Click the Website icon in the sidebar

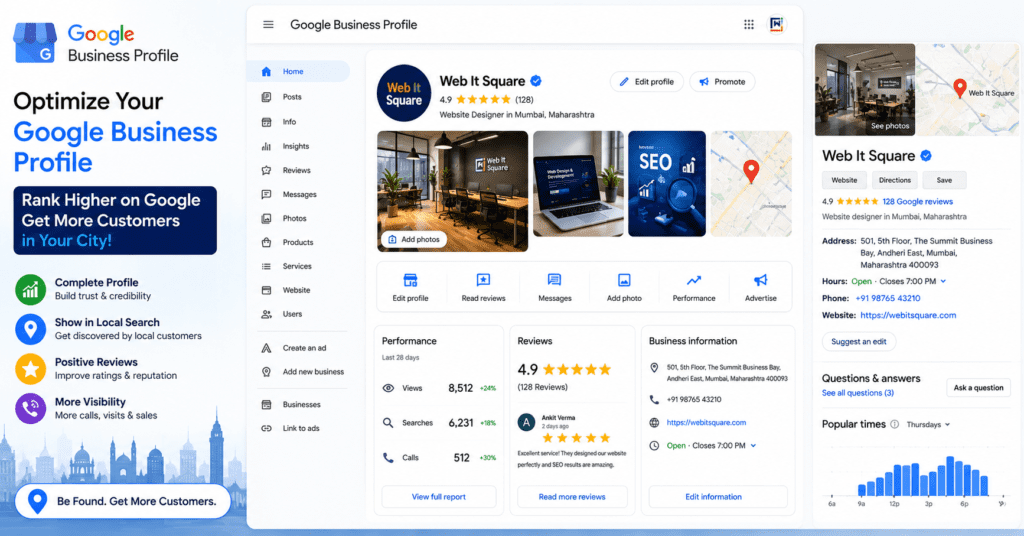click(266, 290)
